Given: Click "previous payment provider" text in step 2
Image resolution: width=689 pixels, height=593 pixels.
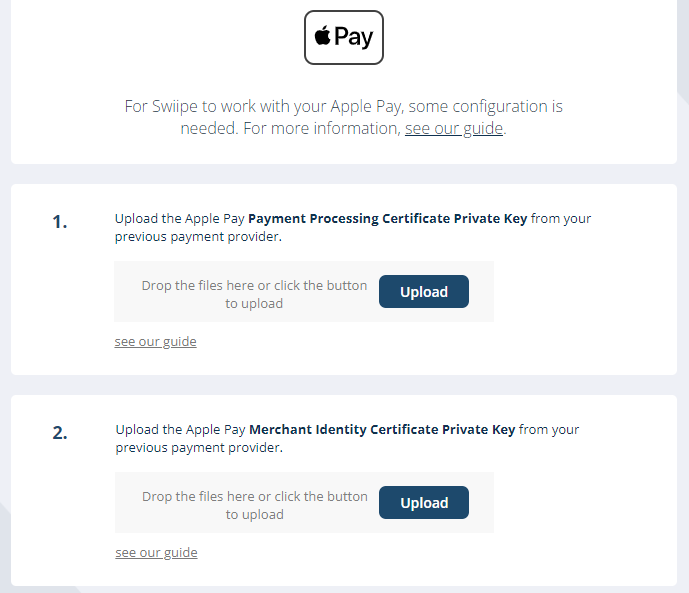Looking at the screenshot, I should click(x=198, y=448).
